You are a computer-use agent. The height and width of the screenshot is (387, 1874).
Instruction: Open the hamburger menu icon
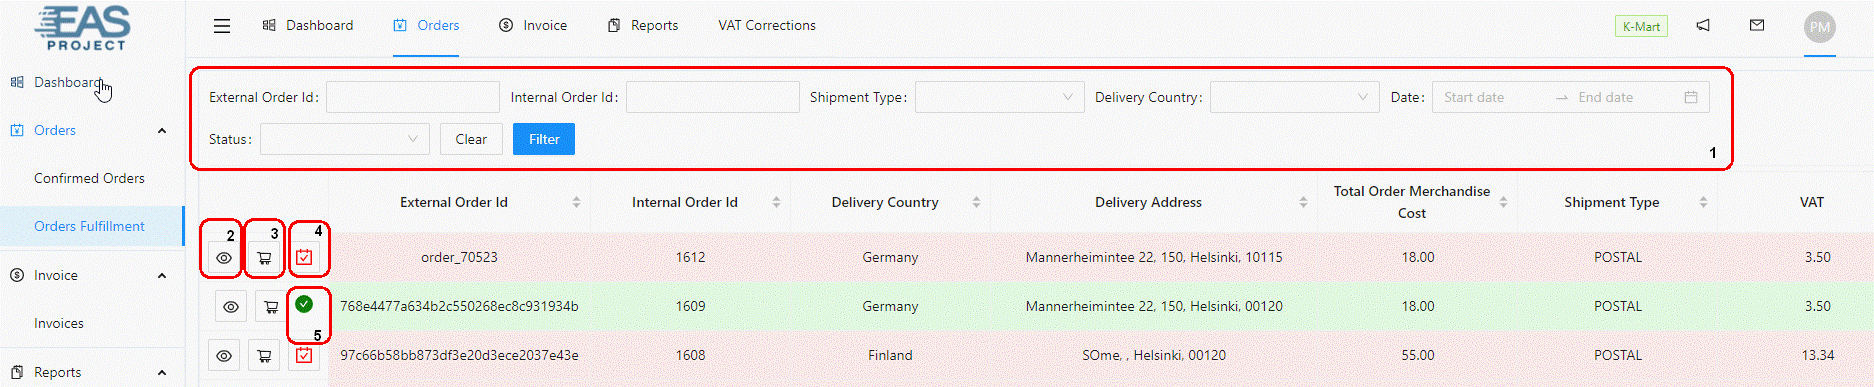pos(222,26)
